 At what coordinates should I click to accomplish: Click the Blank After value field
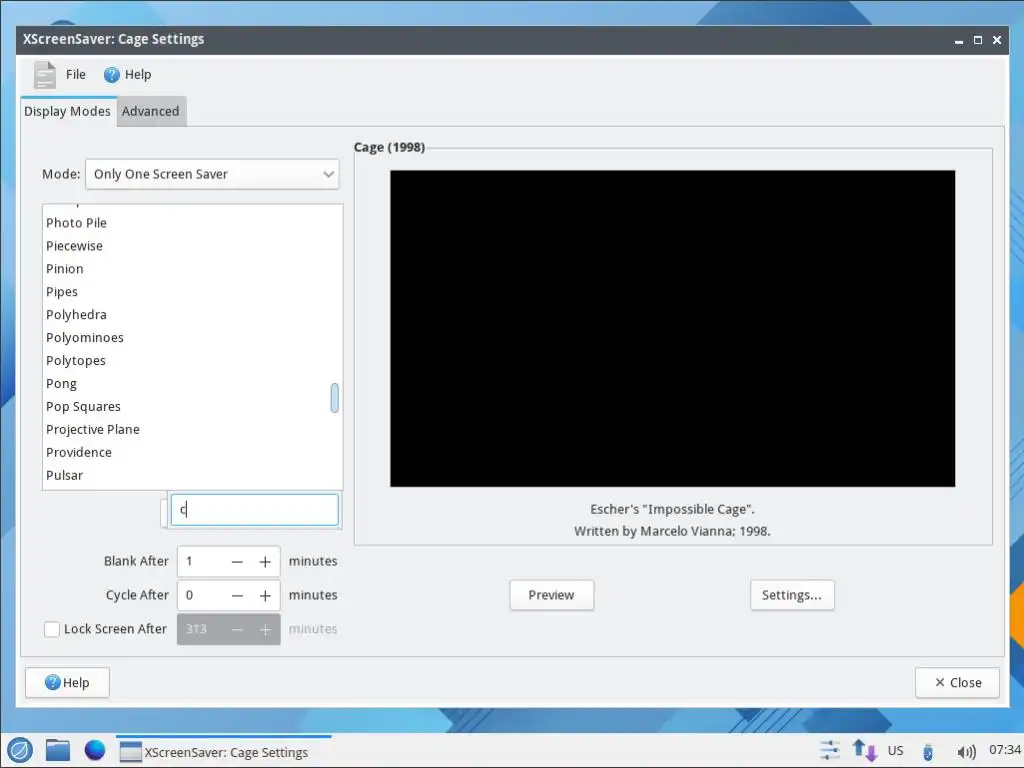pyautogui.click(x=200, y=562)
